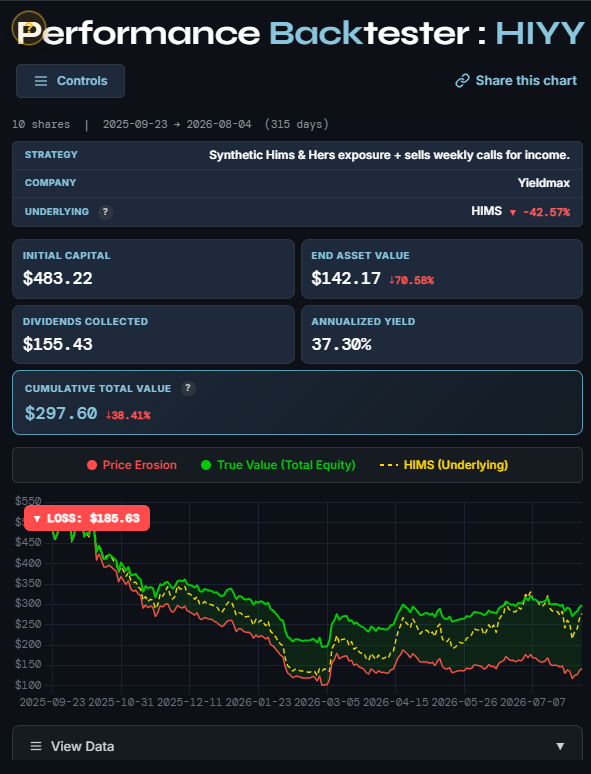Click the Cumulative Total Value $297.60 amount

coord(61,413)
